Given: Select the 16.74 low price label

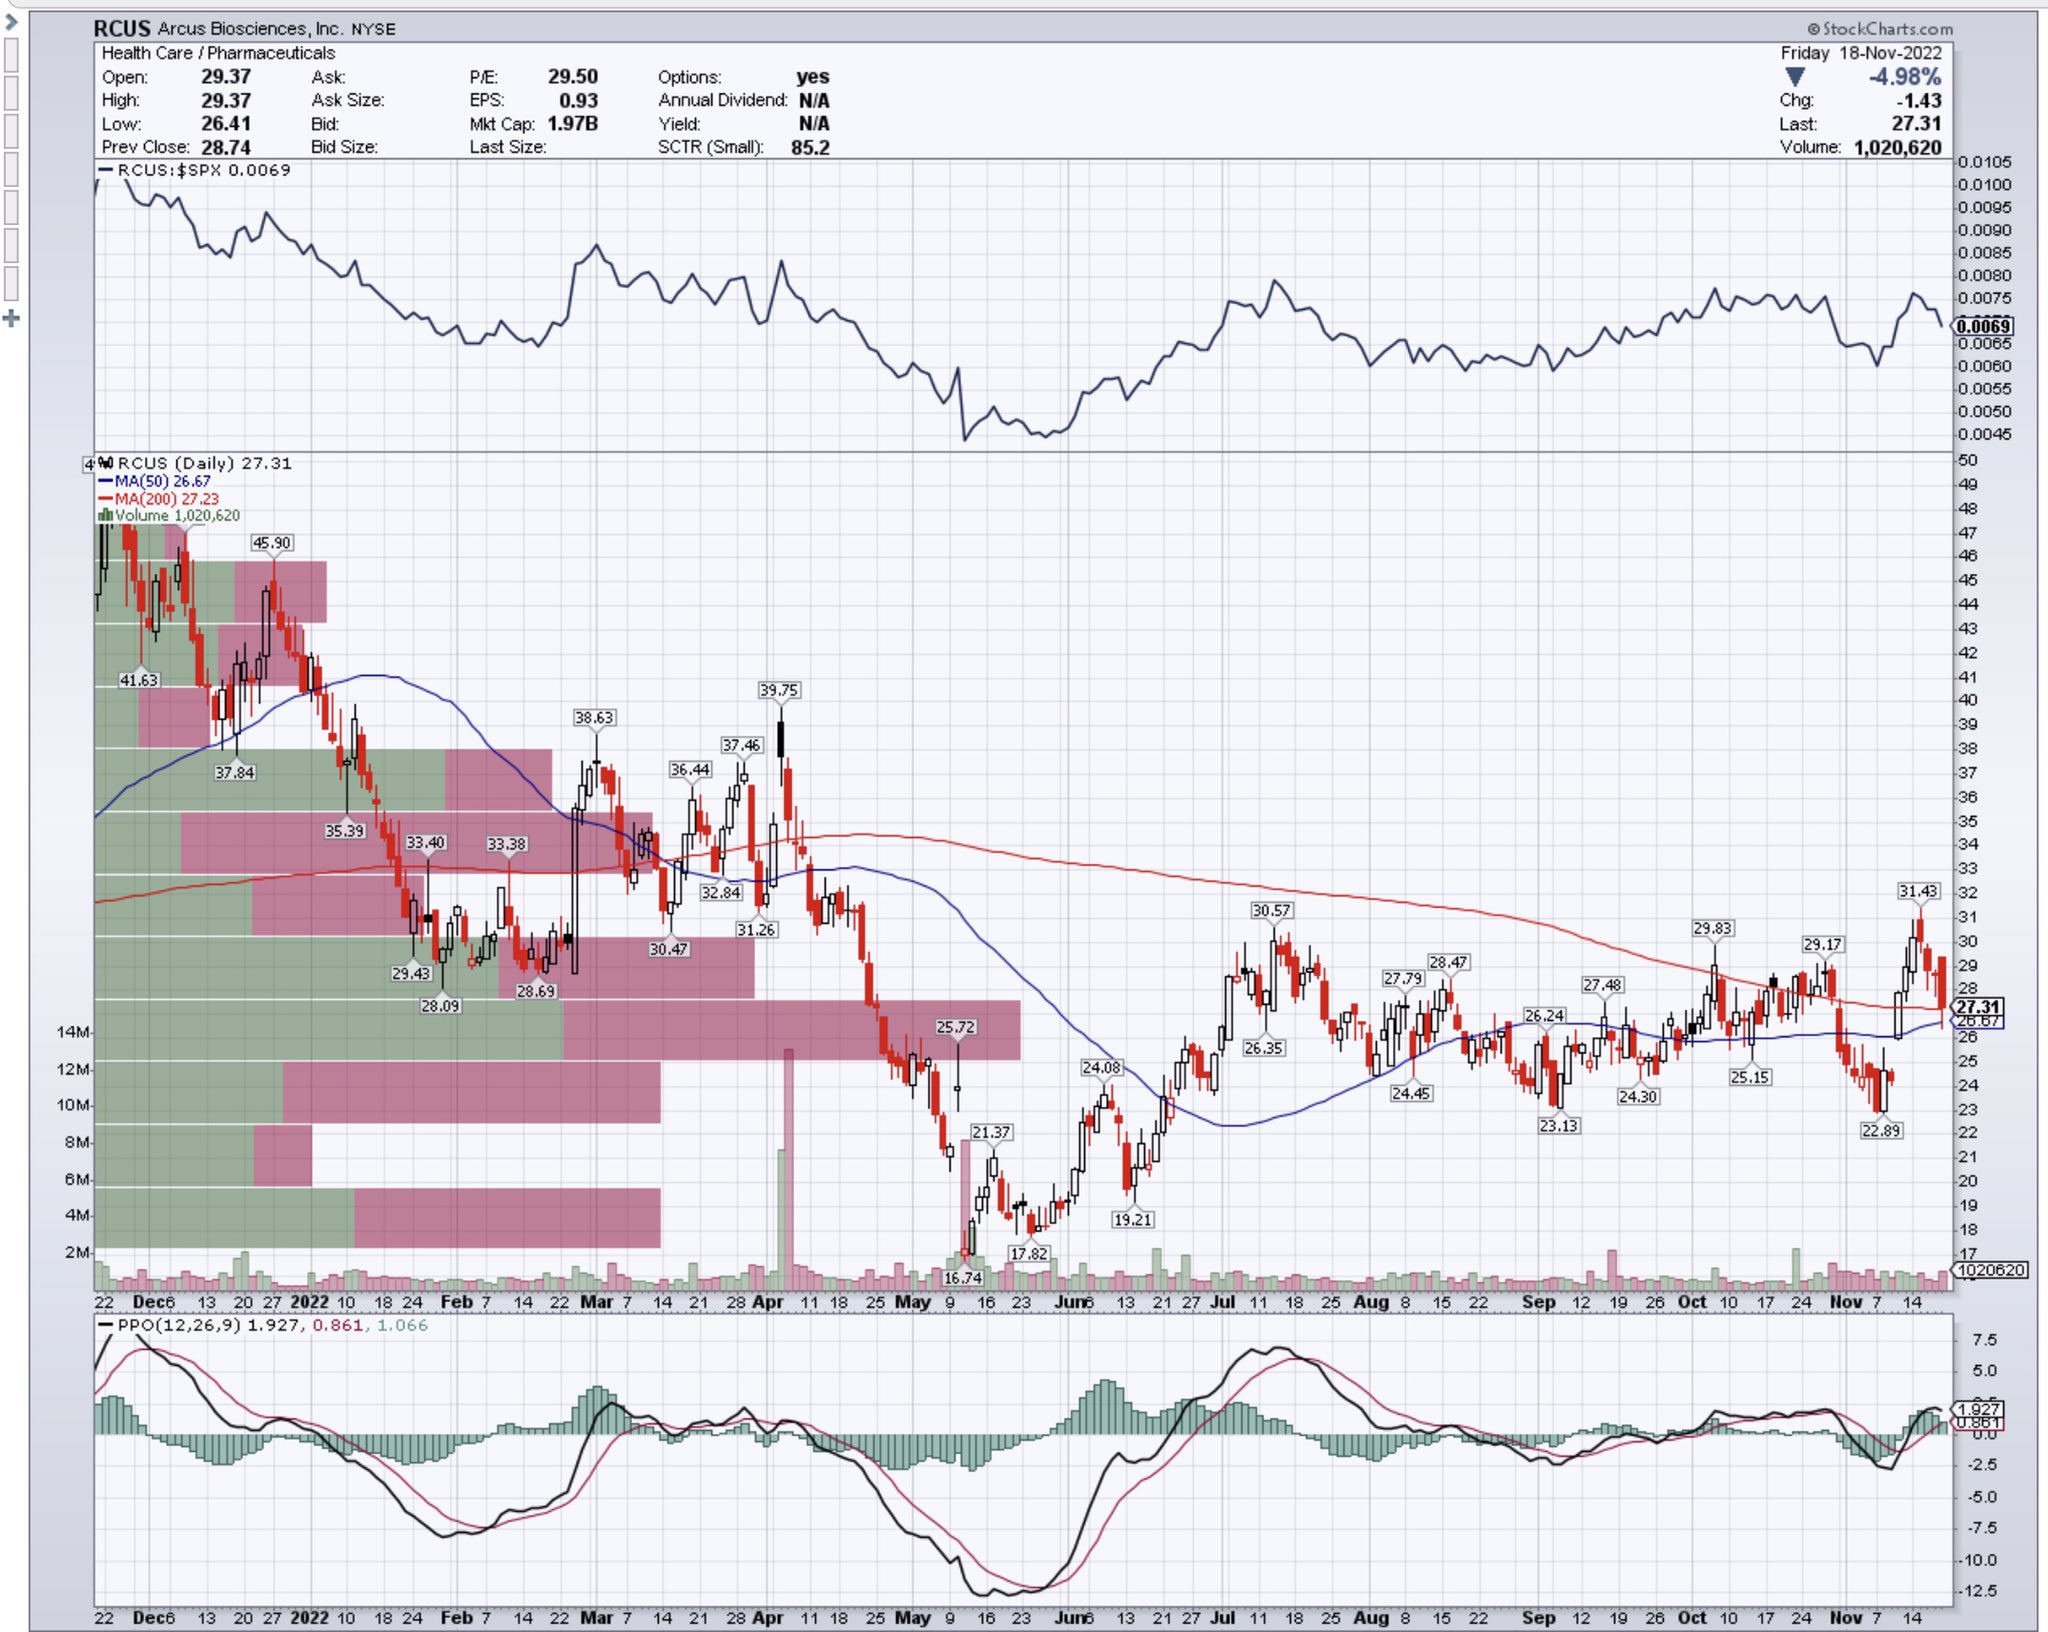Looking at the screenshot, I should pos(962,1278).
